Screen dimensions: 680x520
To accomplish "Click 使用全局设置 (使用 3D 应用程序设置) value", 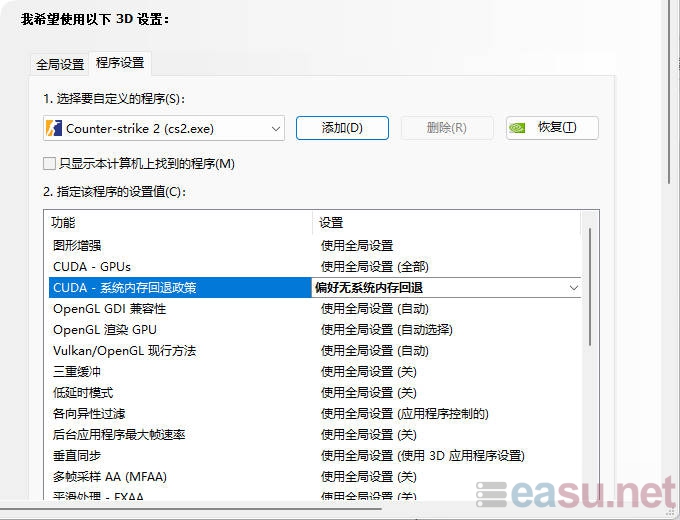I will pos(423,455).
